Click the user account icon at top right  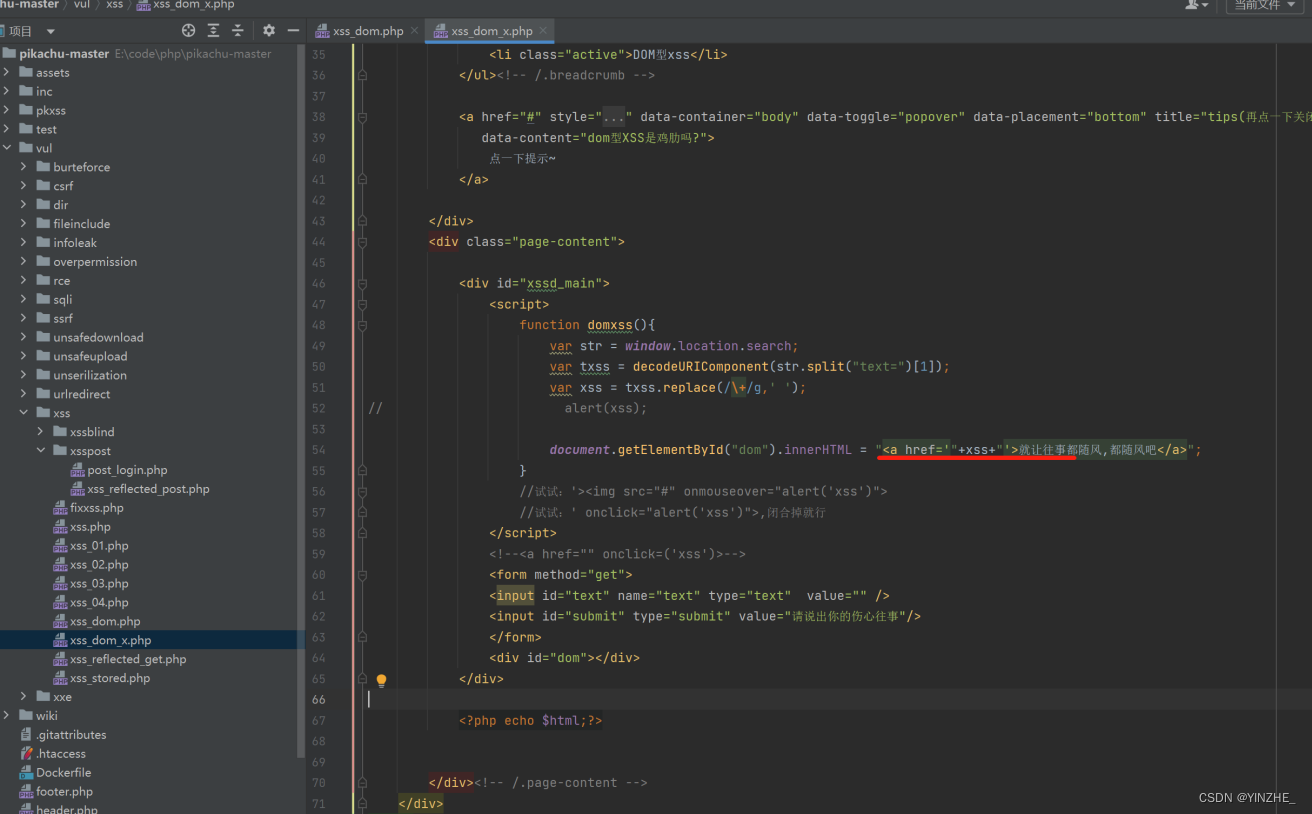tap(1196, 5)
